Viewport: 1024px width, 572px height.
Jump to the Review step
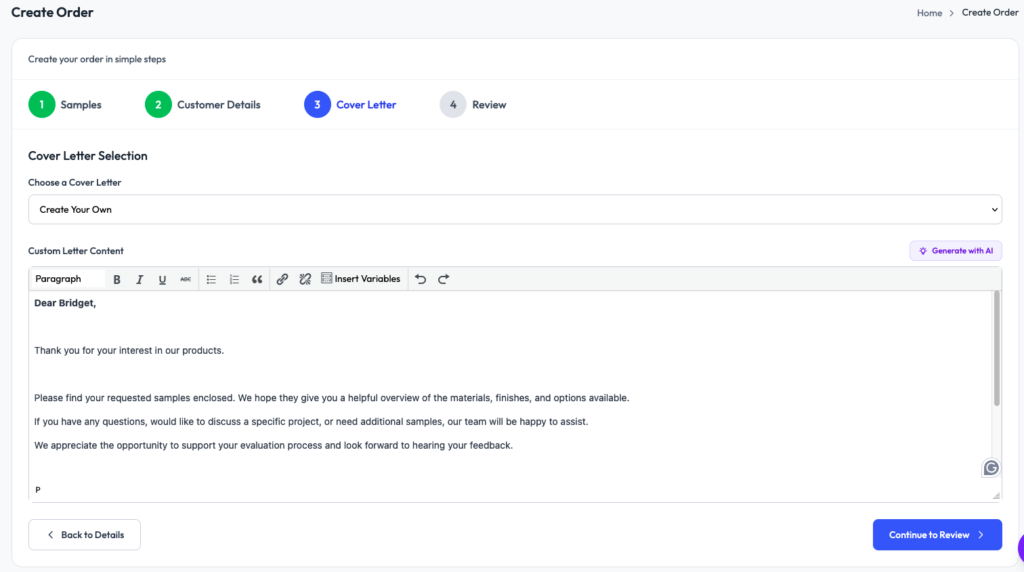pyautogui.click(x=473, y=104)
